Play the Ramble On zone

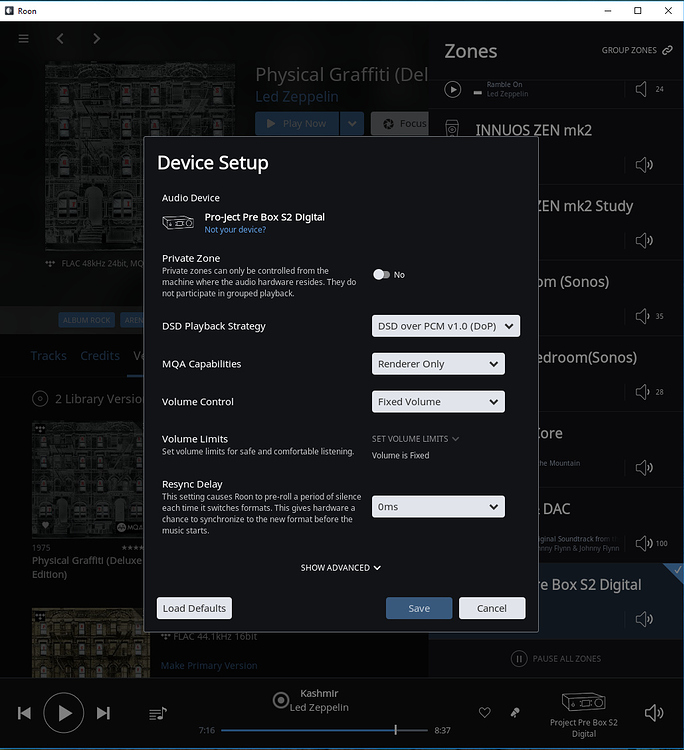[452, 89]
